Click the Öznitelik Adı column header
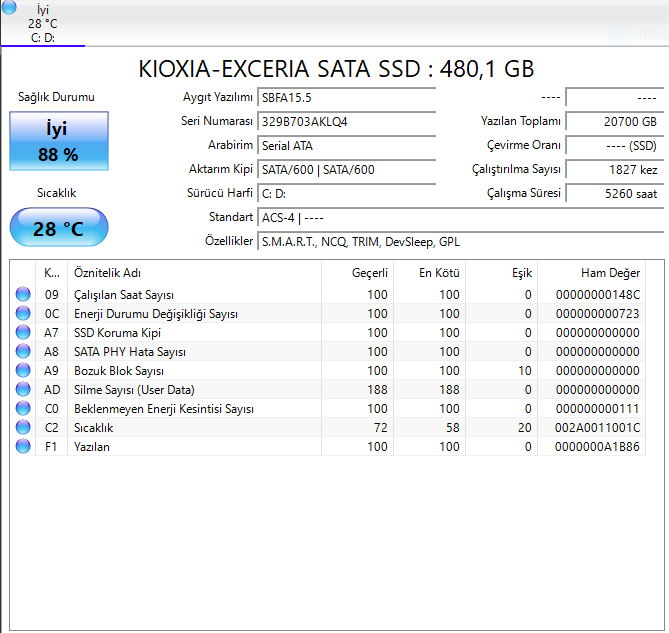Image resolution: width=669 pixels, height=633 pixels. pyautogui.click(x=194, y=273)
